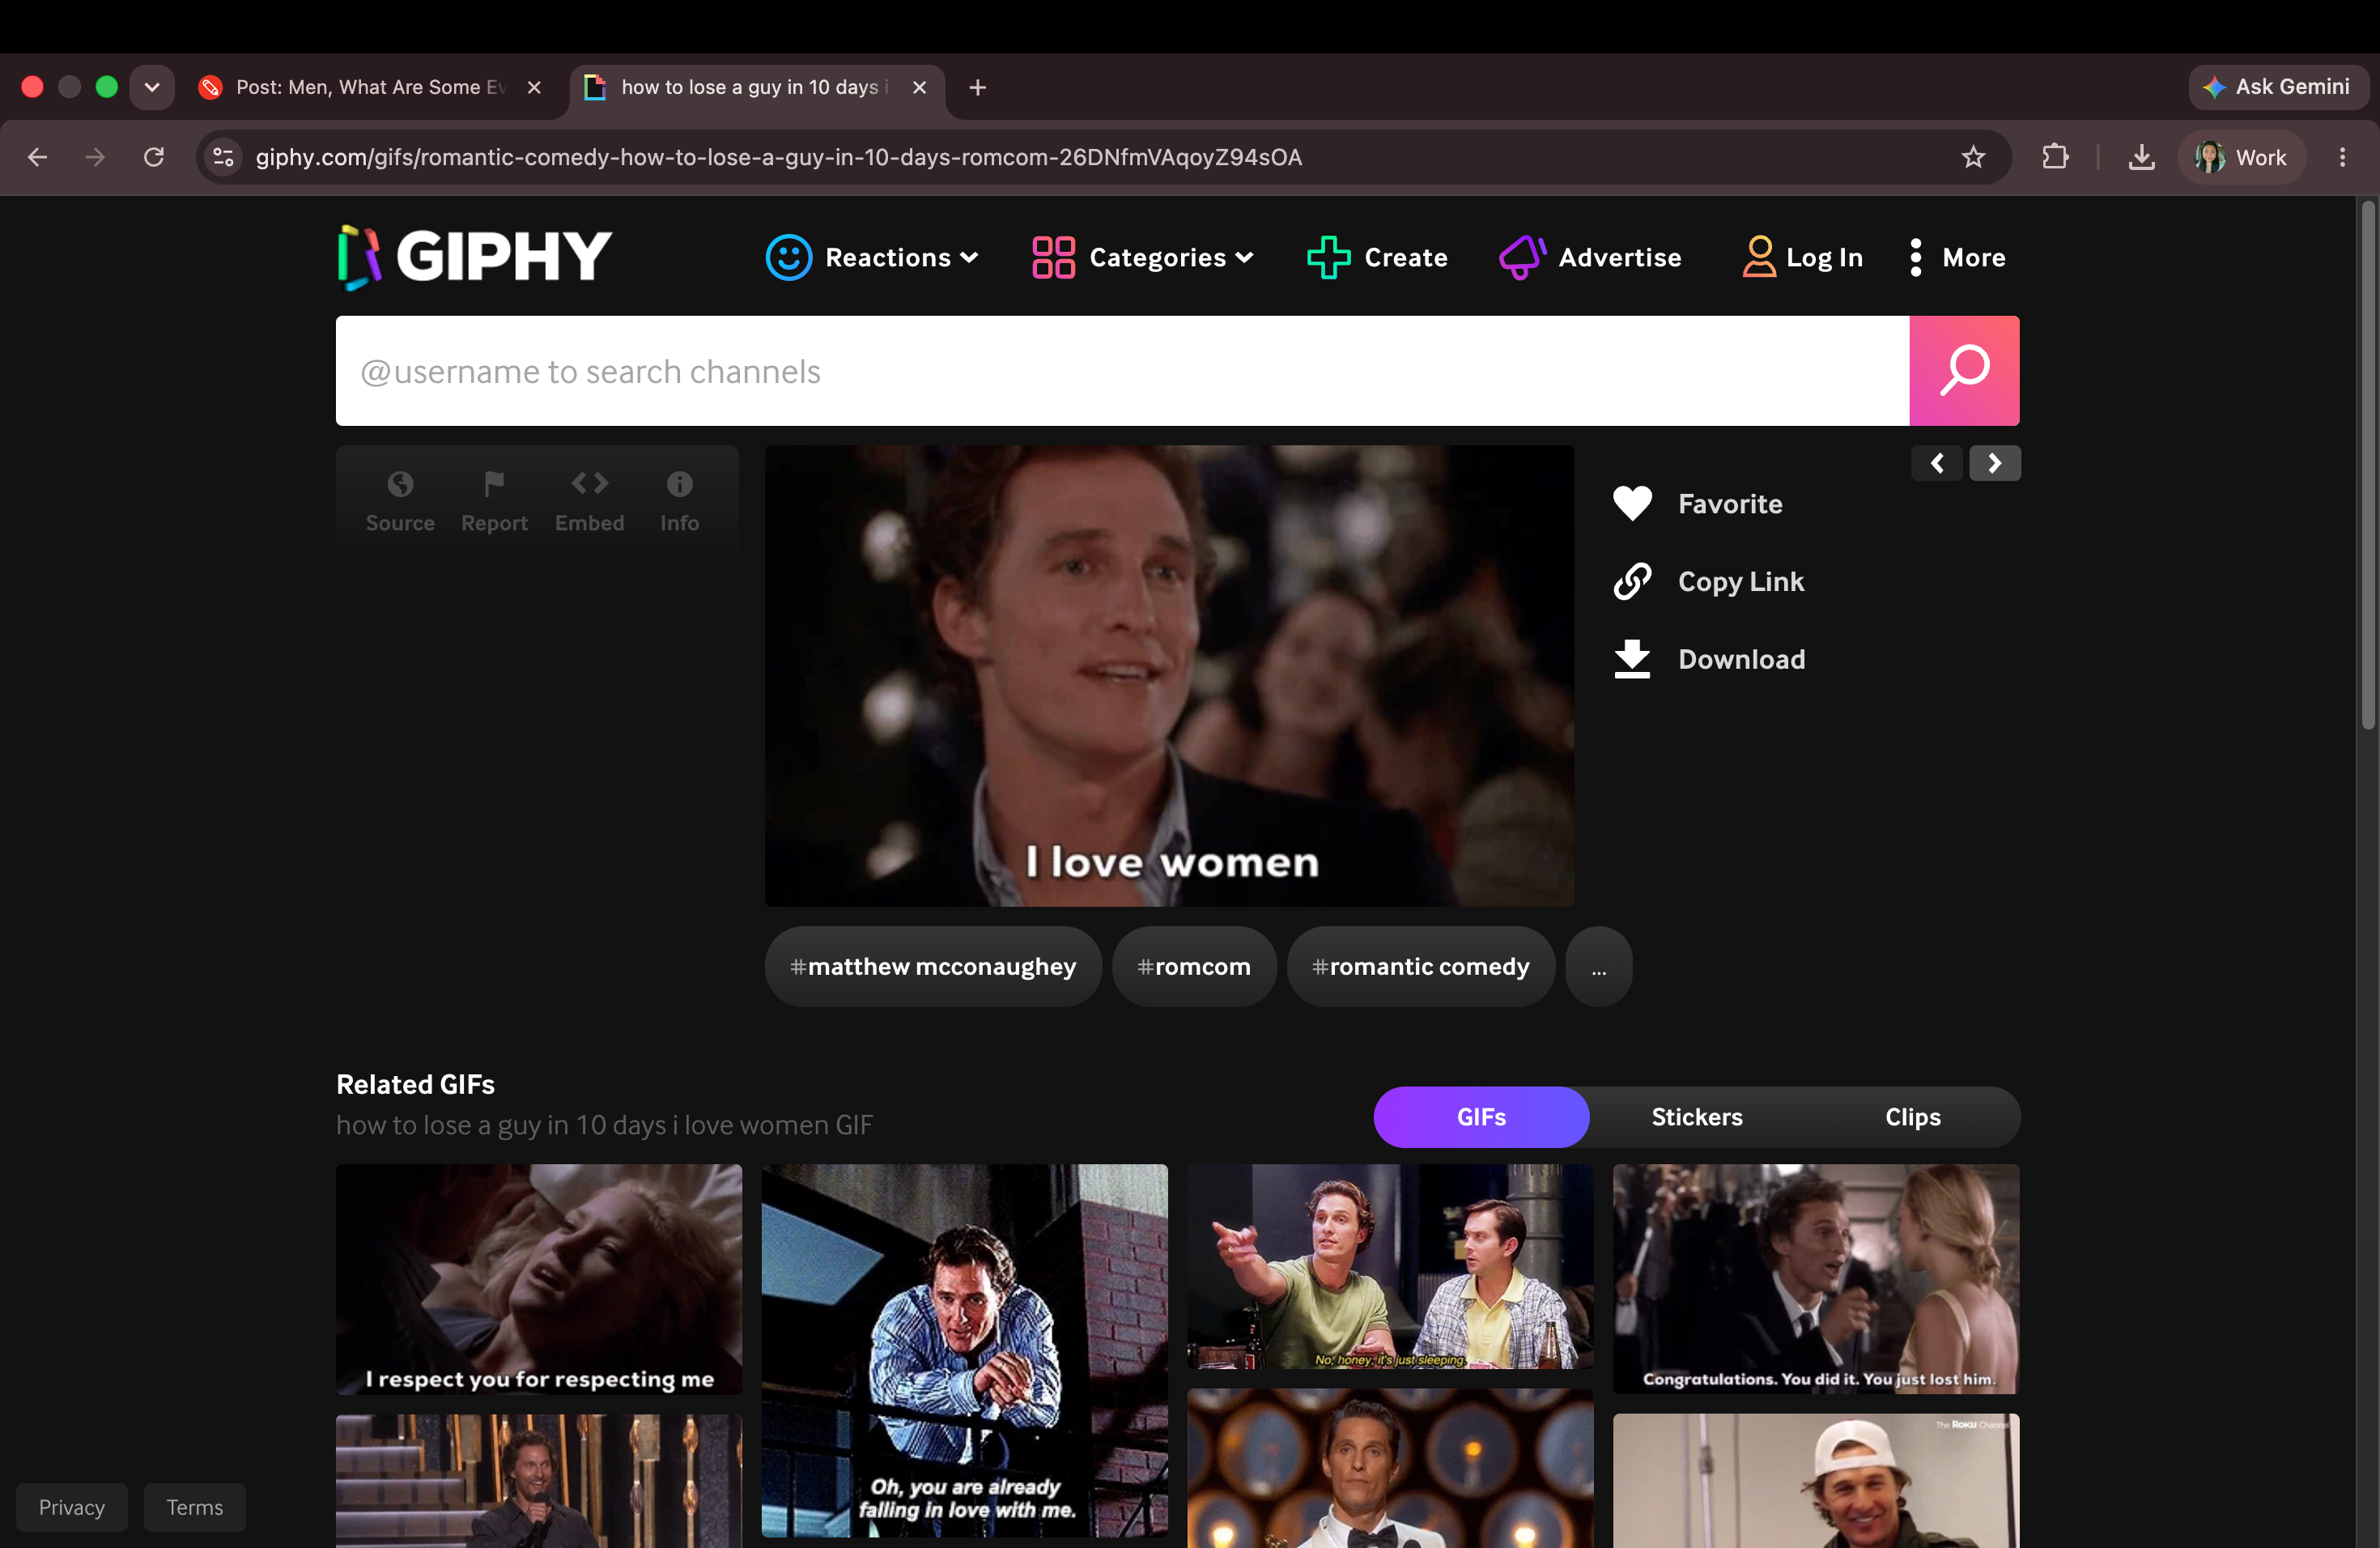Expand the Categories dropdown arrow
This screenshot has width=2380, height=1548.
(1244, 257)
